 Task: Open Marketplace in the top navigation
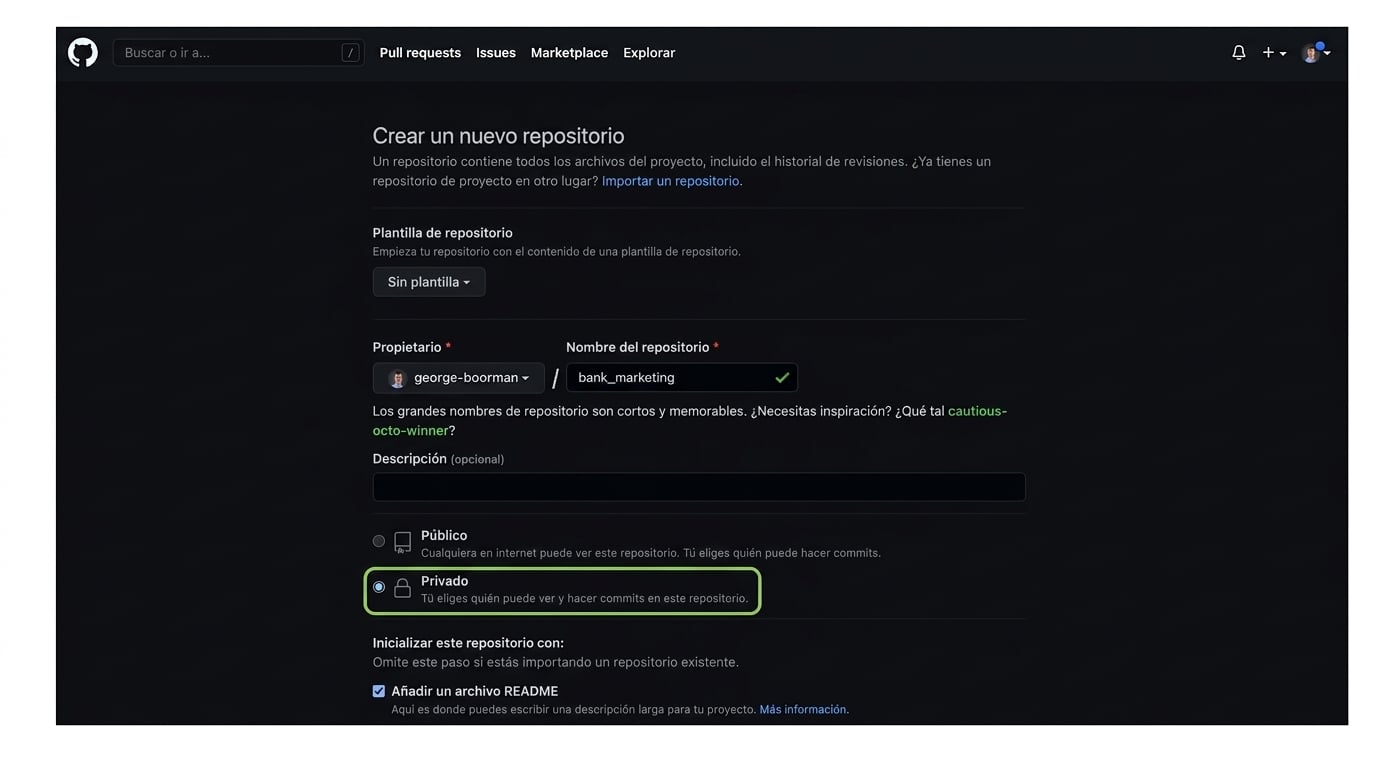tap(569, 53)
